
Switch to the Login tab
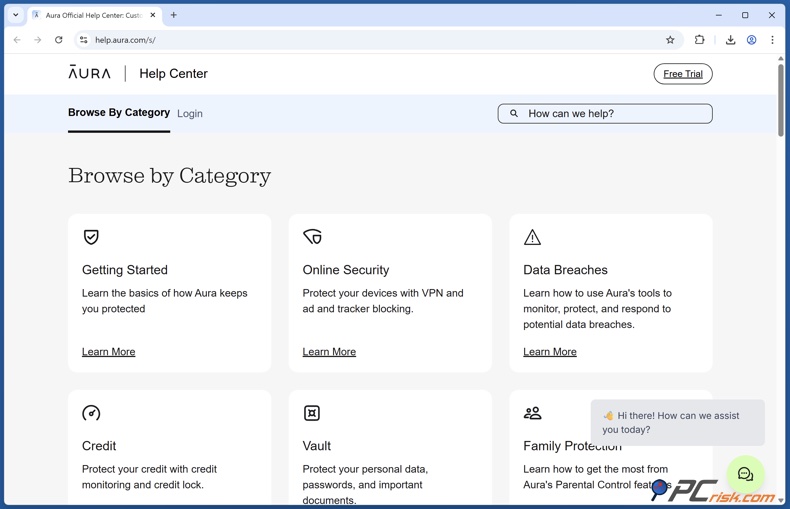tap(190, 114)
